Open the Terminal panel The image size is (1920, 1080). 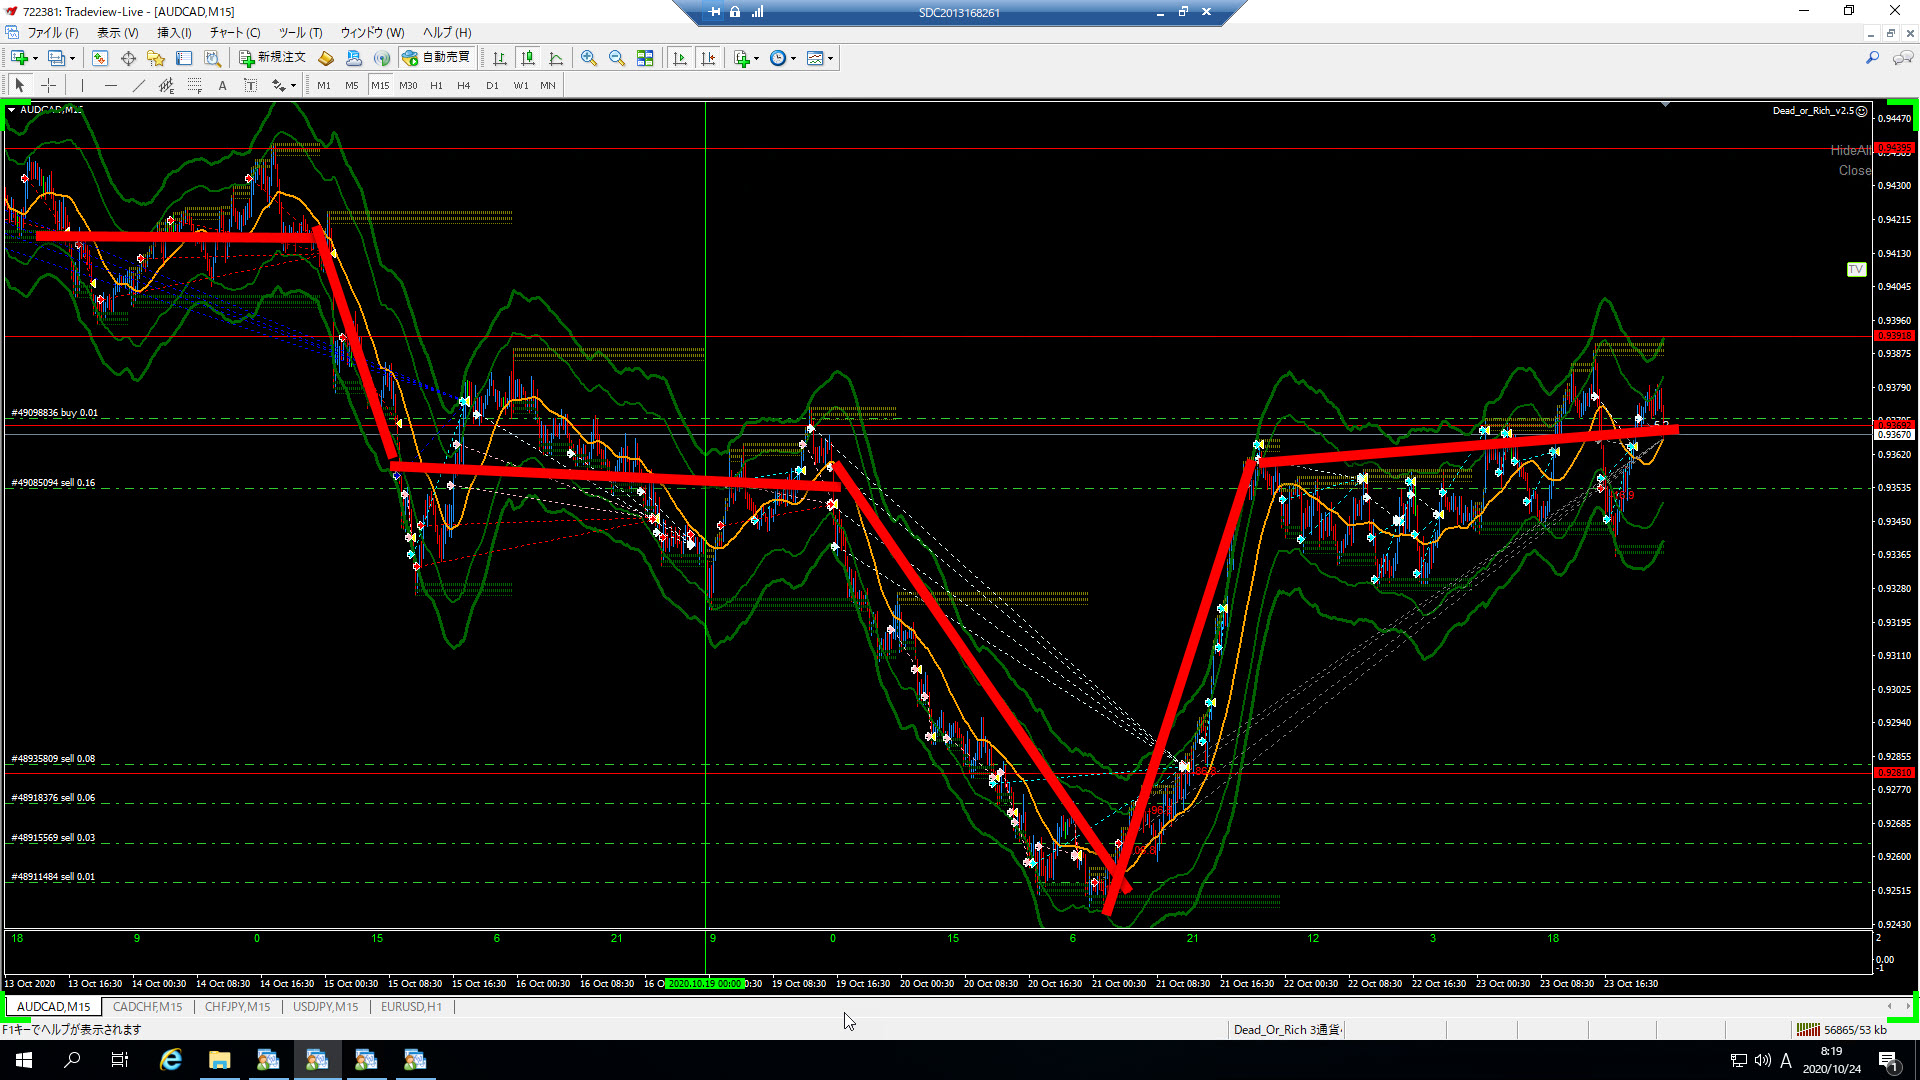pos(184,58)
